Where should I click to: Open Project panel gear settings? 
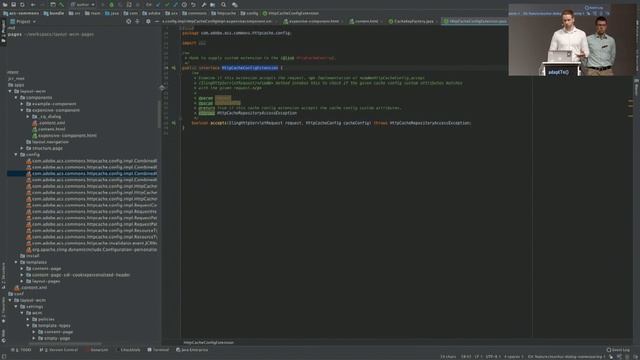148,21
